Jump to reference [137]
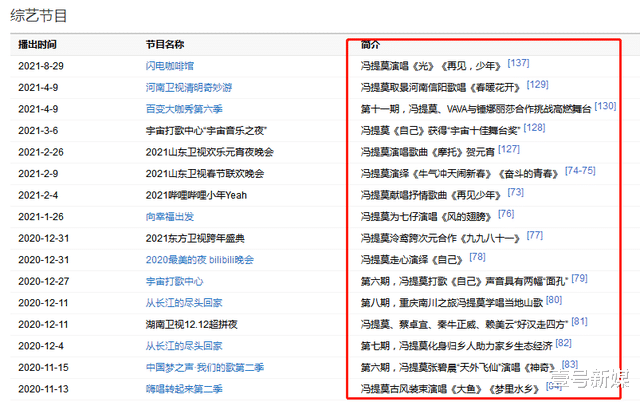The image size is (640, 402). tap(518, 63)
